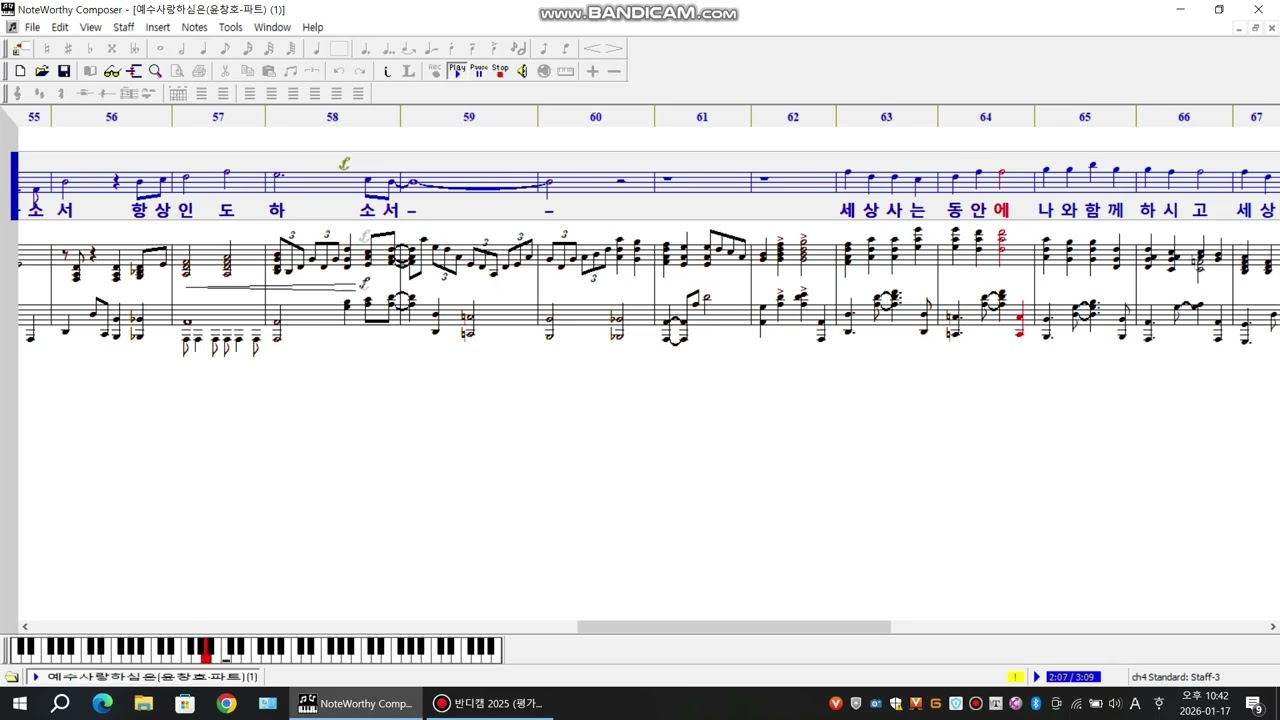Print the score
1280x720 pixels.
click(x=199, y=71)
